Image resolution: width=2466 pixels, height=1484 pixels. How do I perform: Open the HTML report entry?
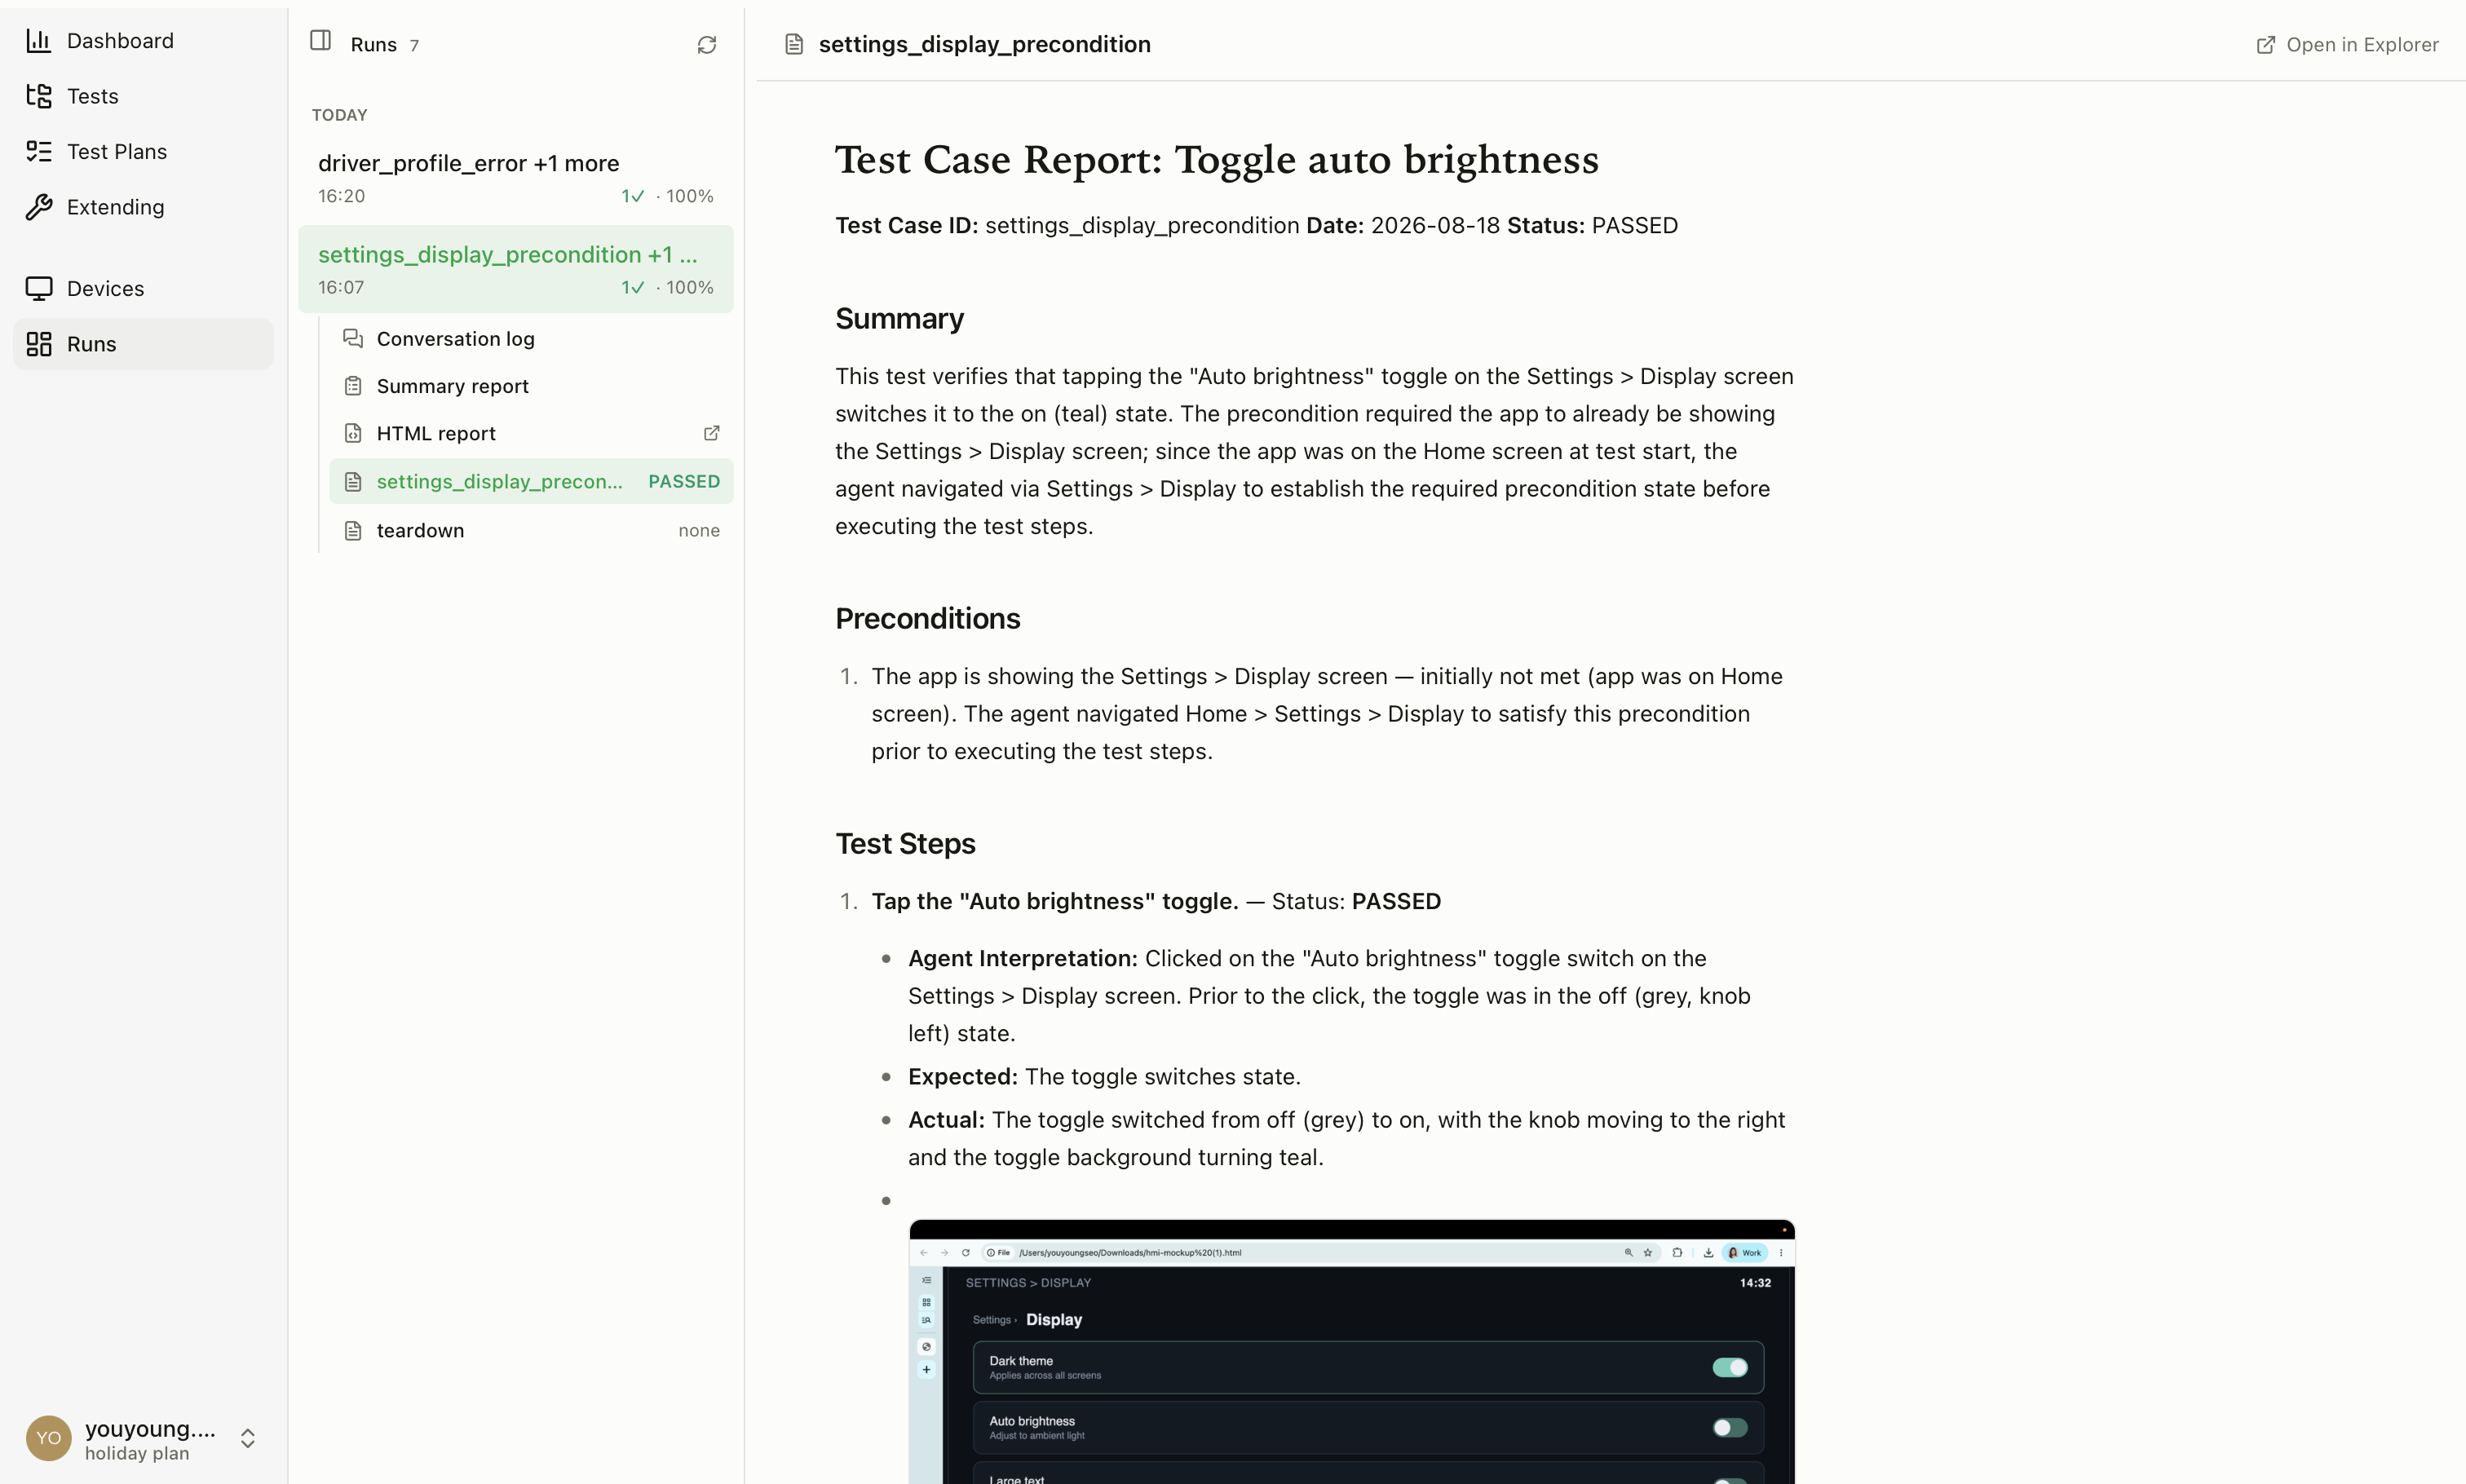click(531, 433)
